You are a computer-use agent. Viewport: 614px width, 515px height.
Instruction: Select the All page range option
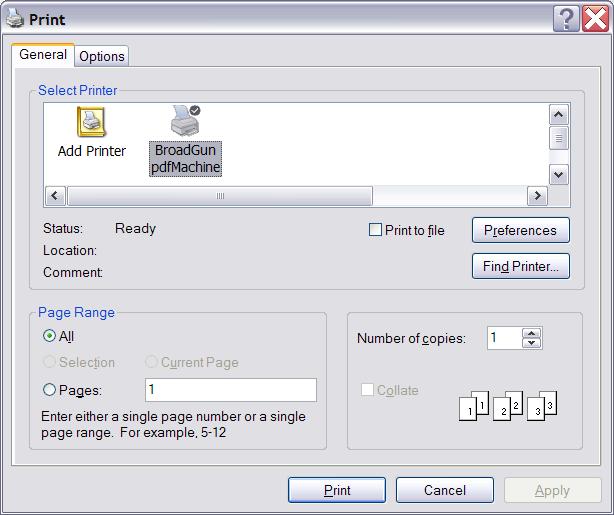[x=49, y=336]
